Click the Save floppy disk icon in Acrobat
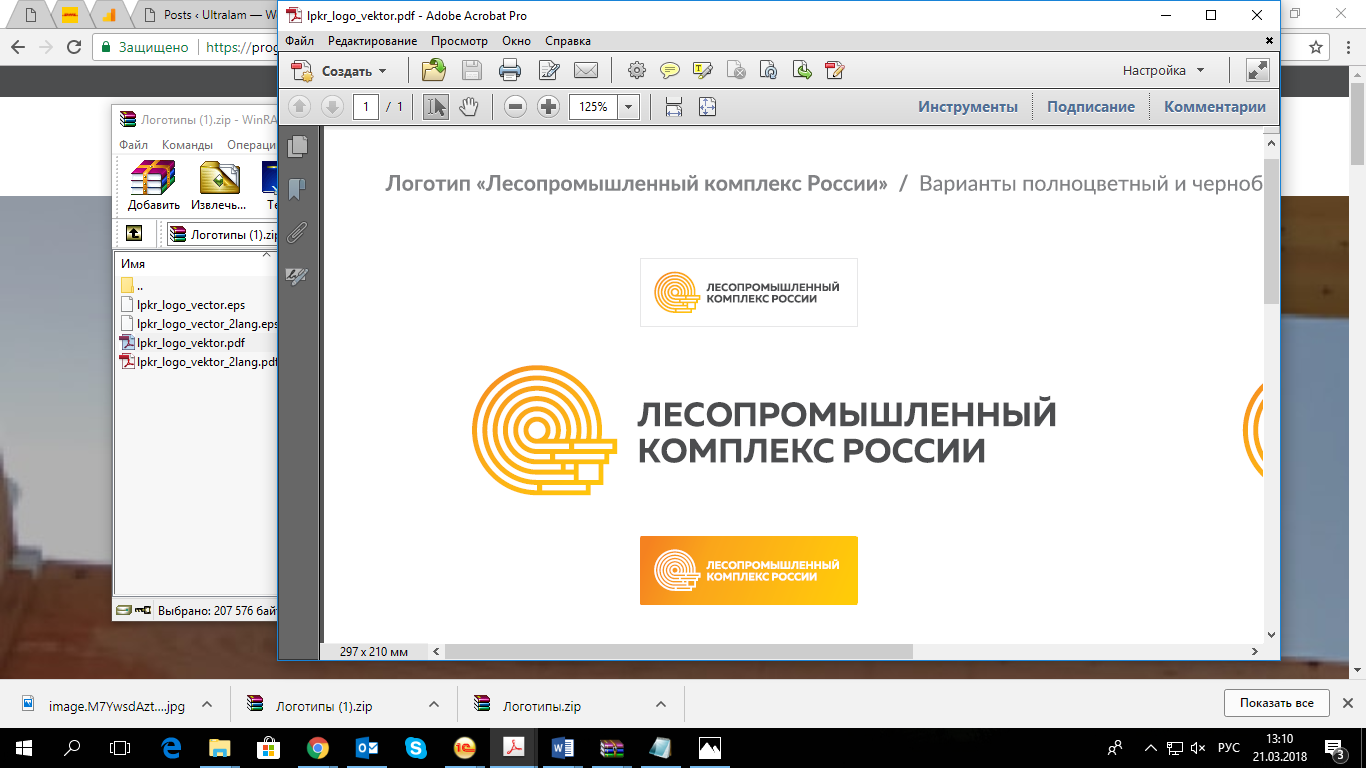Image resolution: width=1366 pixels, height=768 pixels. coord(471,70)
